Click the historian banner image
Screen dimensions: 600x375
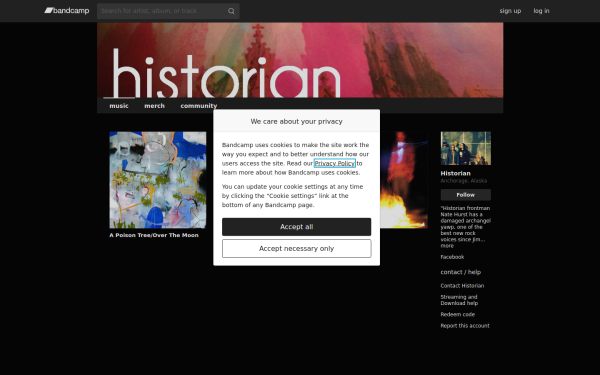[x=300, y=60]
